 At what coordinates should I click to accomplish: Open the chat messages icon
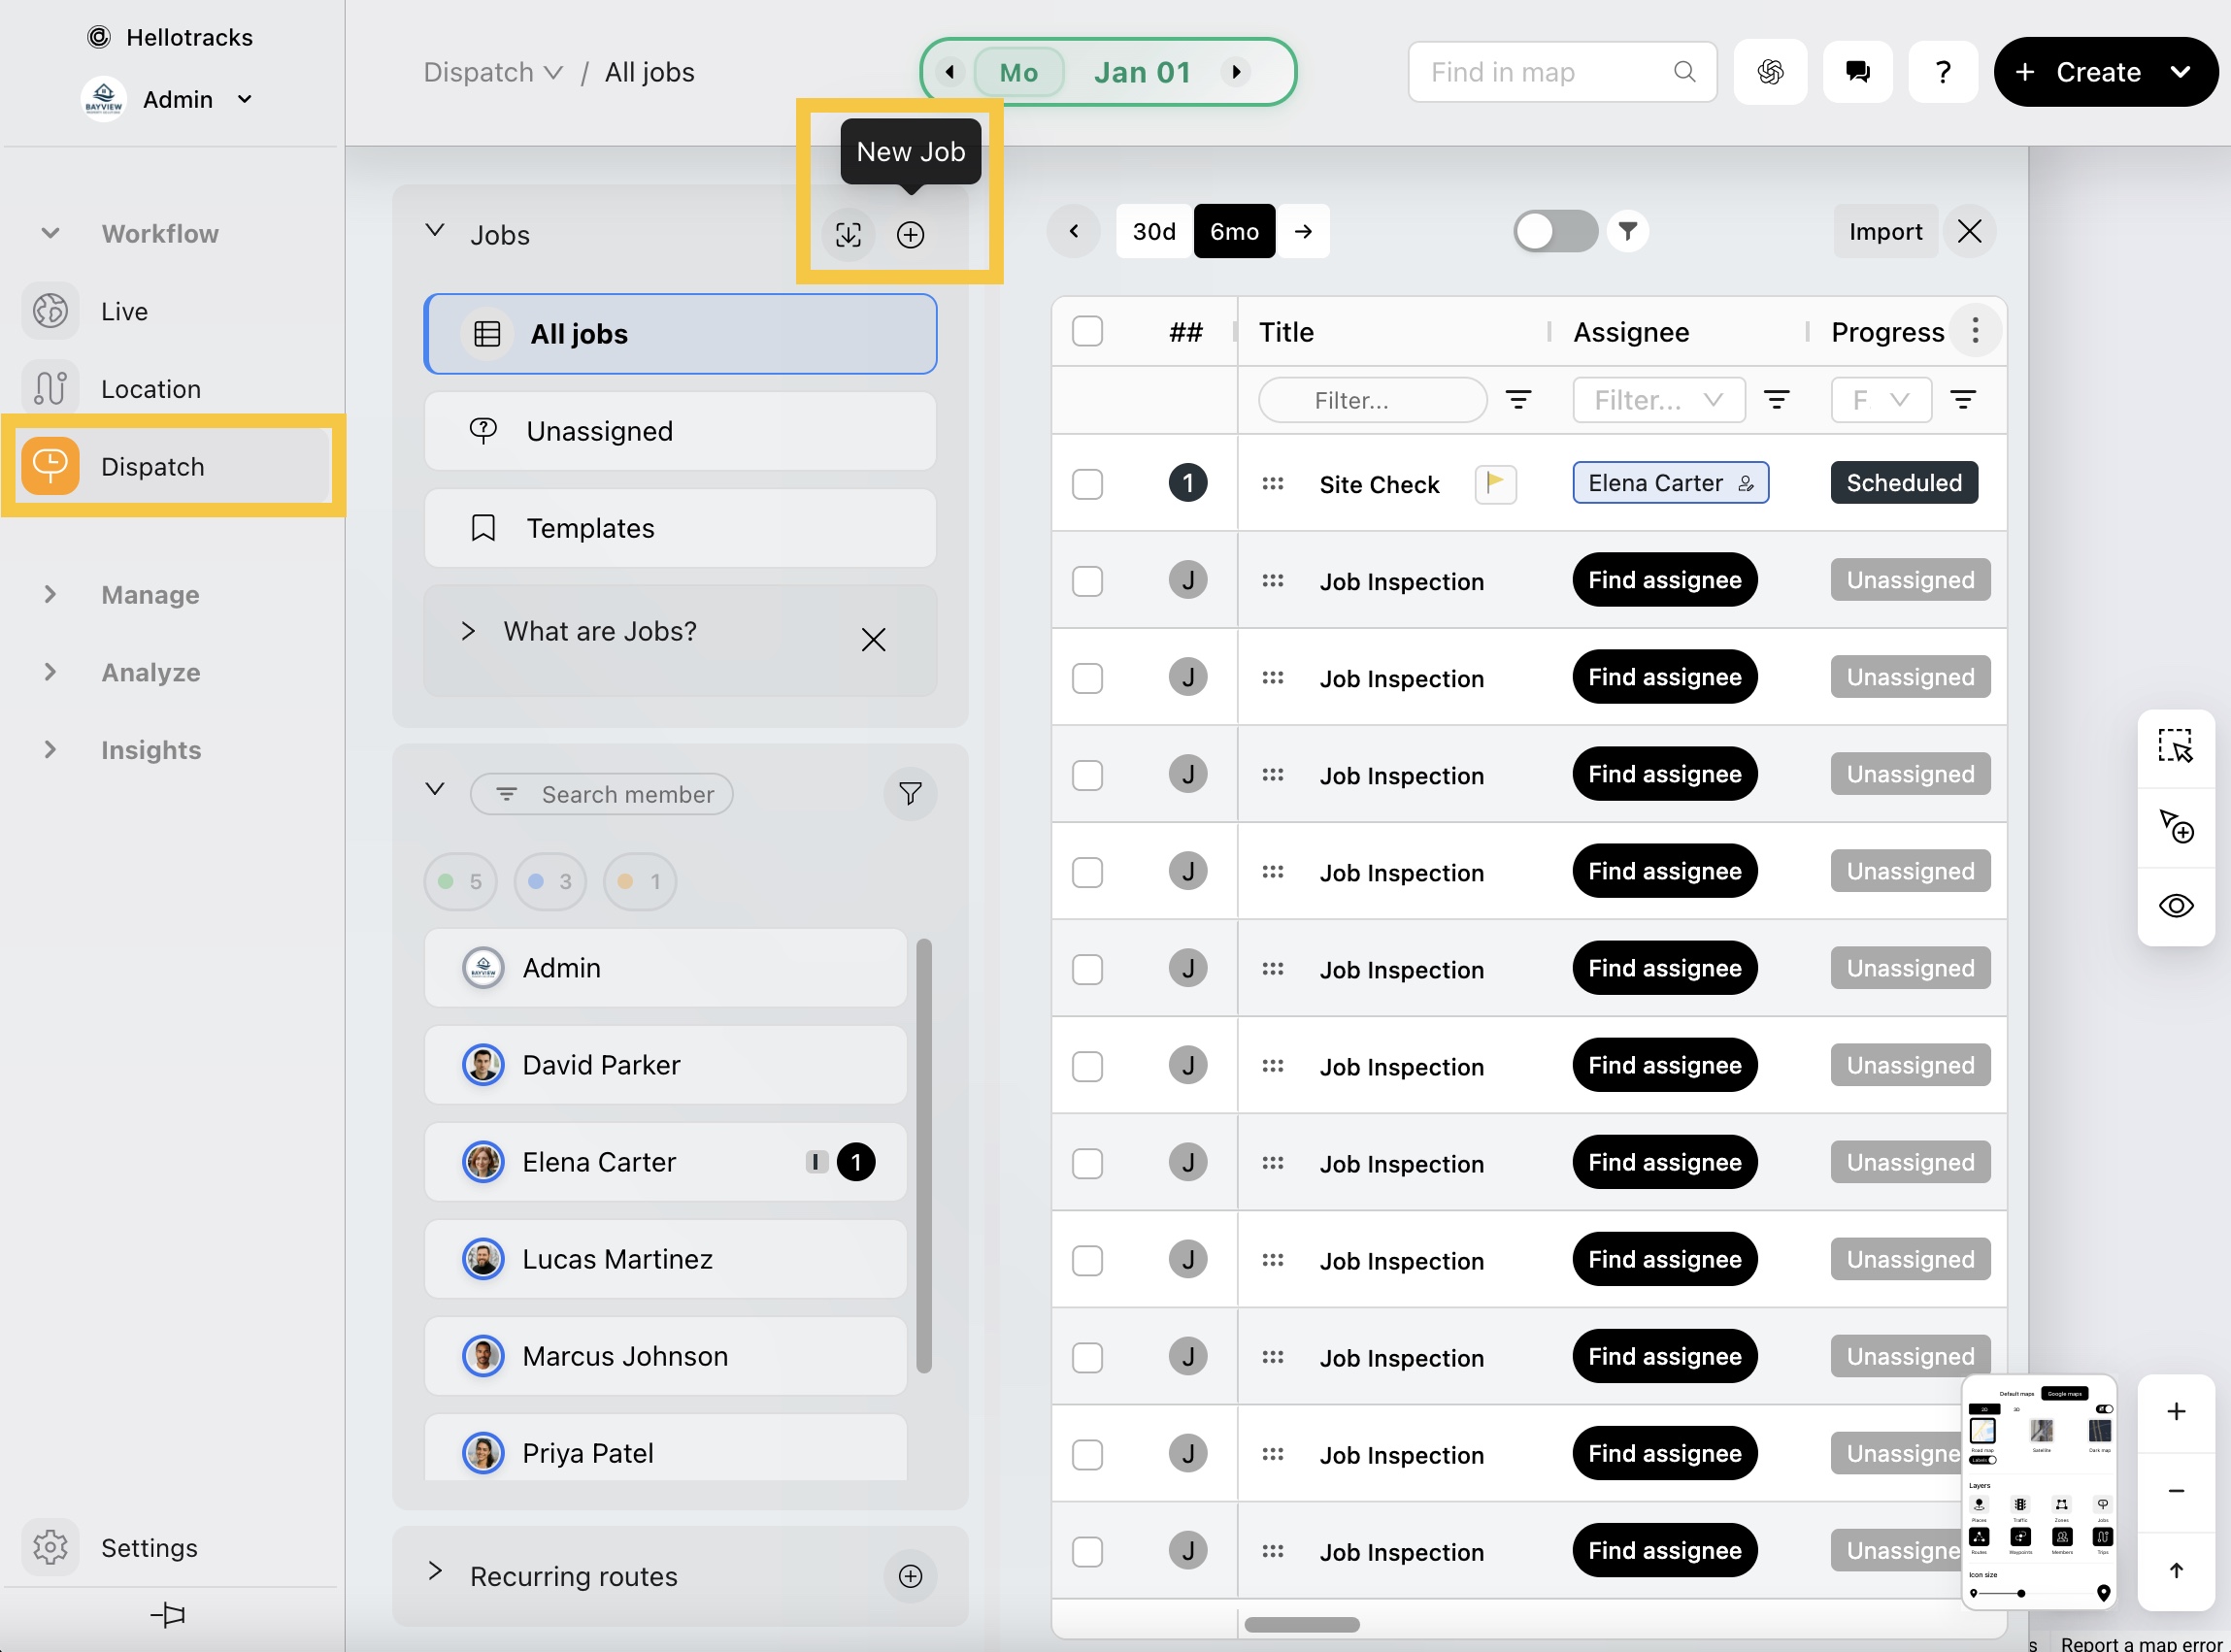click(1857, 72)
